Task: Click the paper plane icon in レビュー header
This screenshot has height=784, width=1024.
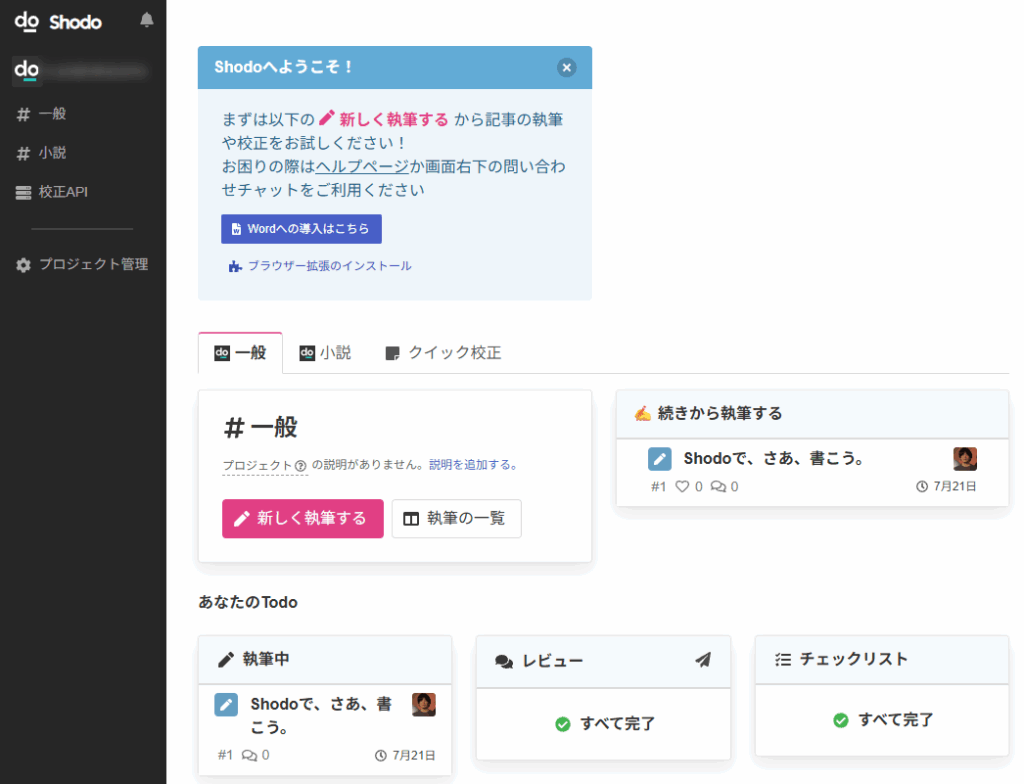Action: [x=703, y=660]
